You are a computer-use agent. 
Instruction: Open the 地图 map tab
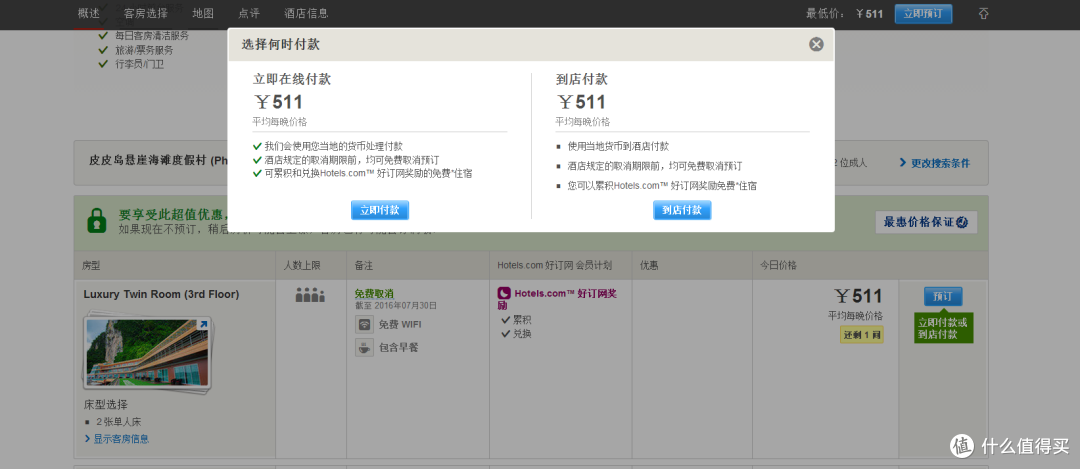click(203, 13)
